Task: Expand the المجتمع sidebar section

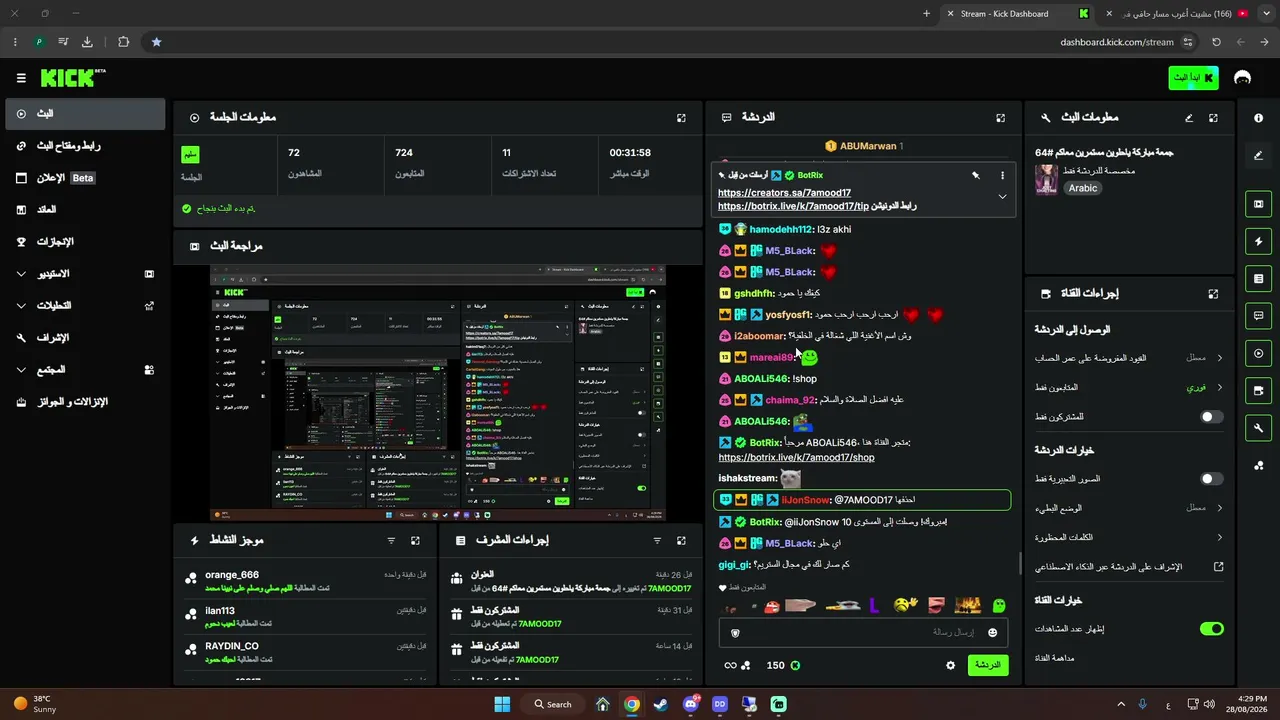Action: pos(84,370)
